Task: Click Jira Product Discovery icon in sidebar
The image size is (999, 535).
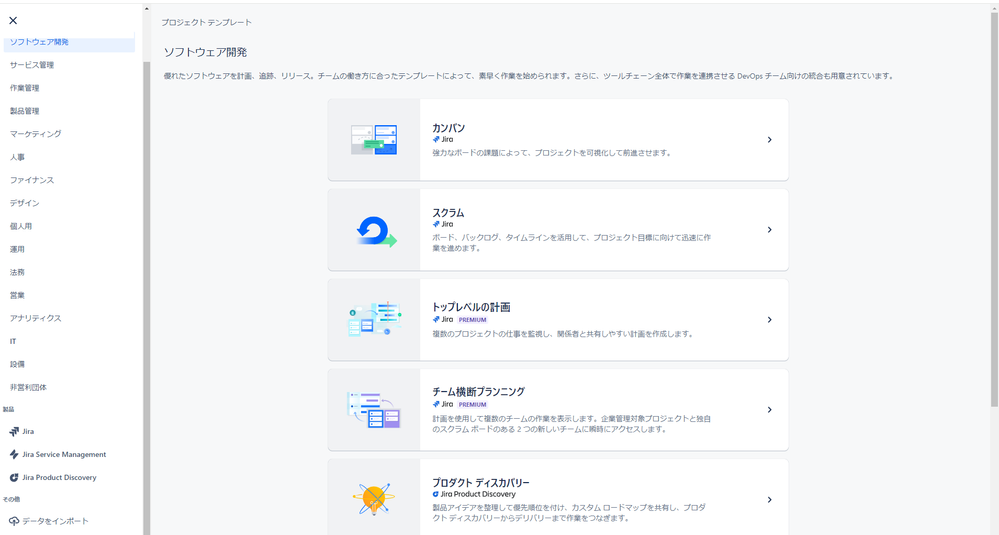Action: click(14, 477)
